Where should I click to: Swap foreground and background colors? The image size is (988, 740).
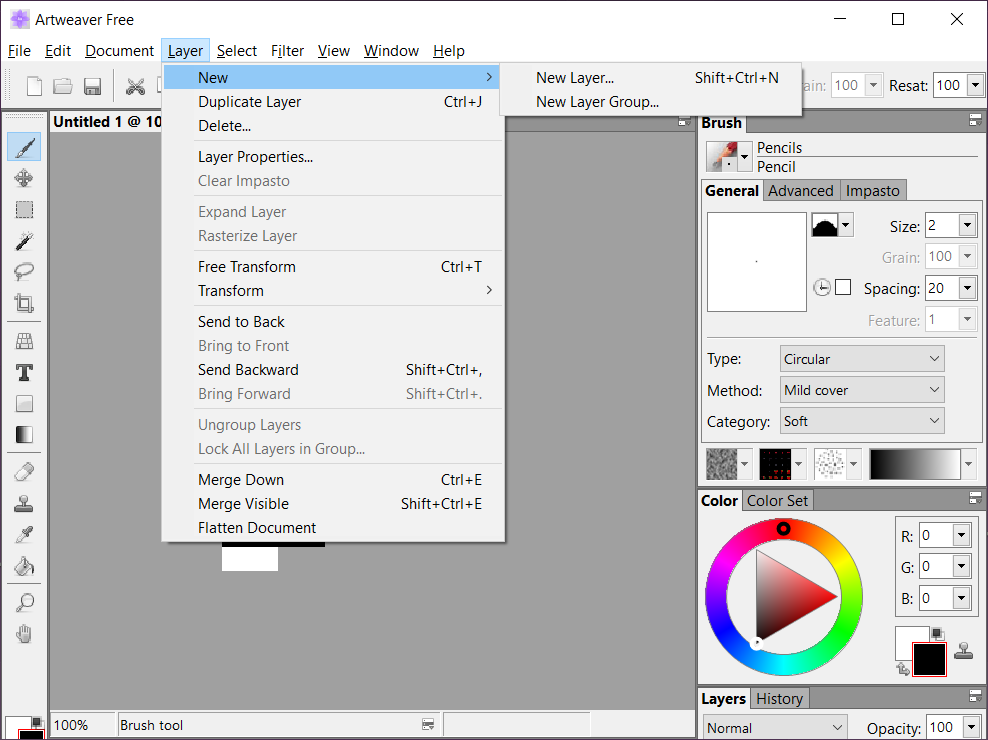click(x=903, y=669)
